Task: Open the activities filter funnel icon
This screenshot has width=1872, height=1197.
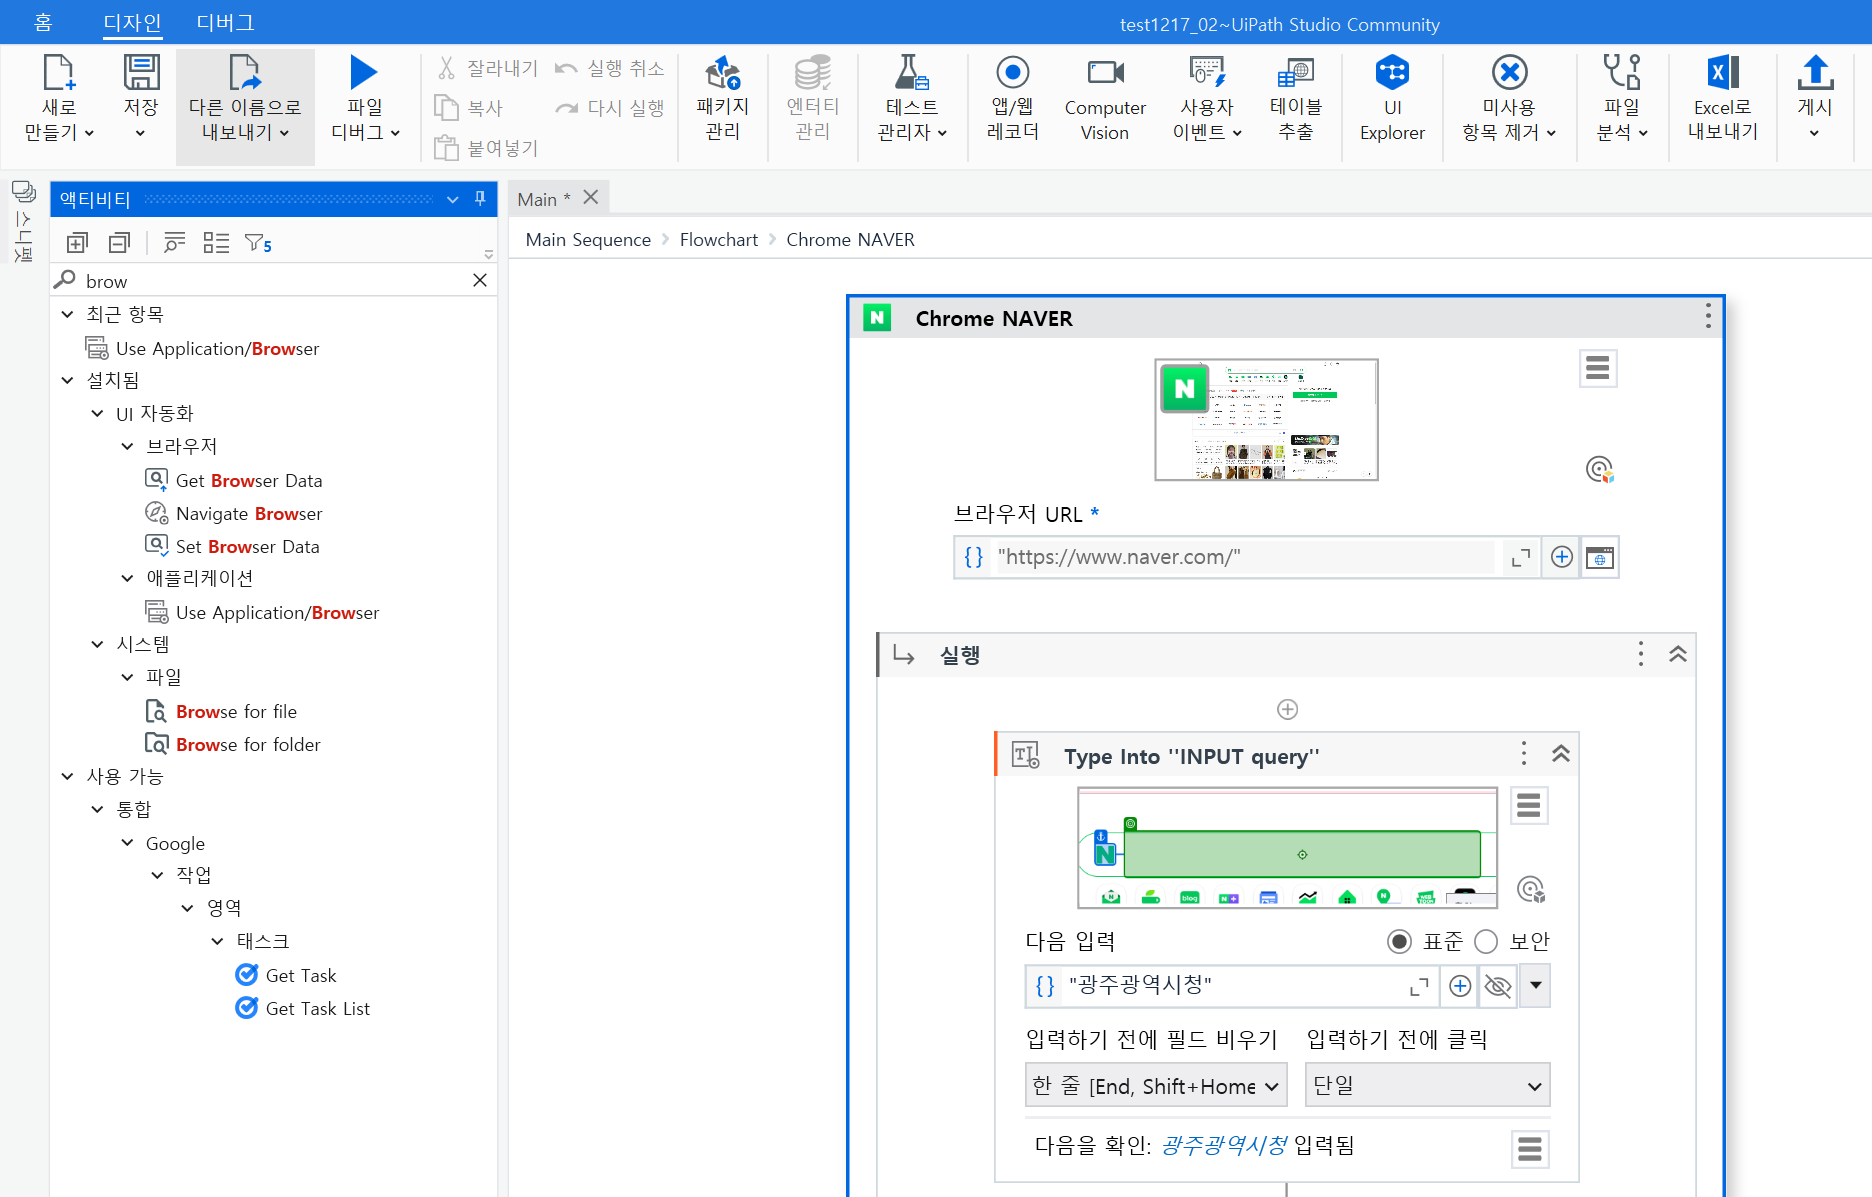Action: pyautogui.click(x=258, y=243)
